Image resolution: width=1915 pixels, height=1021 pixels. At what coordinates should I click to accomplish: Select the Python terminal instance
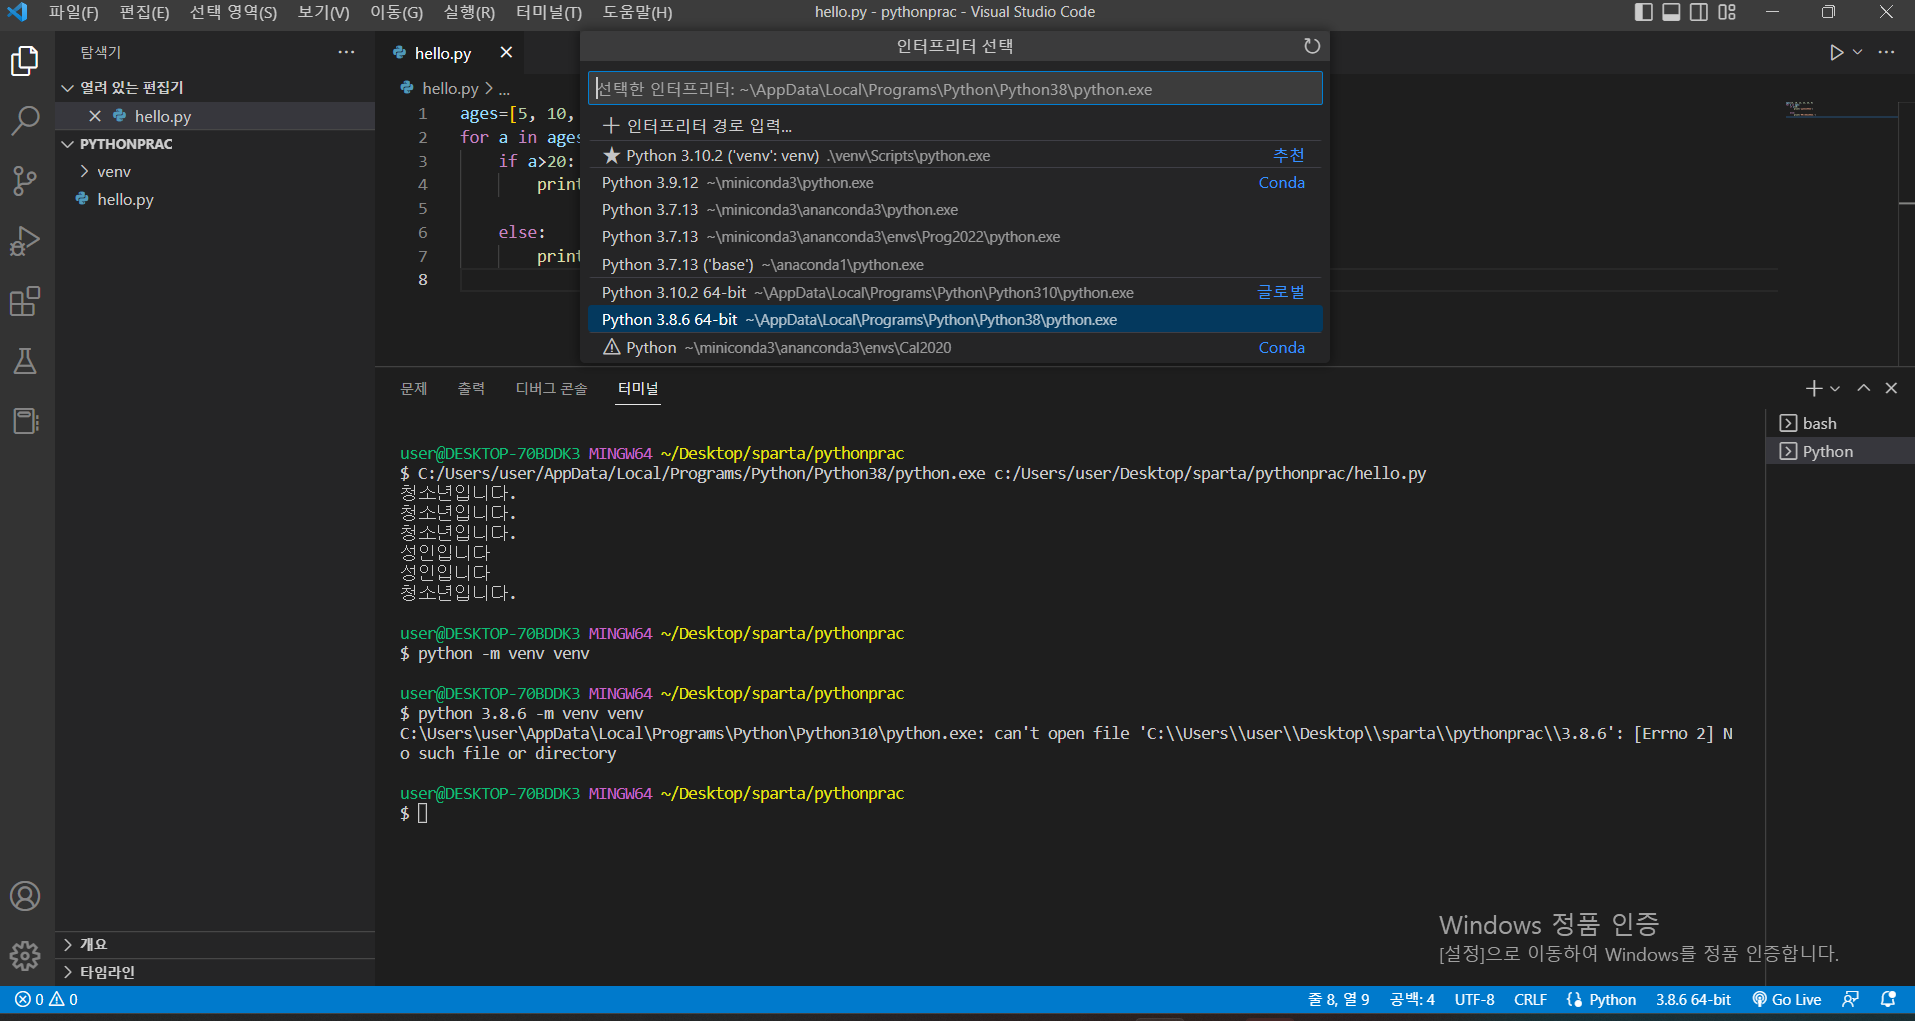click(1840, 451)
